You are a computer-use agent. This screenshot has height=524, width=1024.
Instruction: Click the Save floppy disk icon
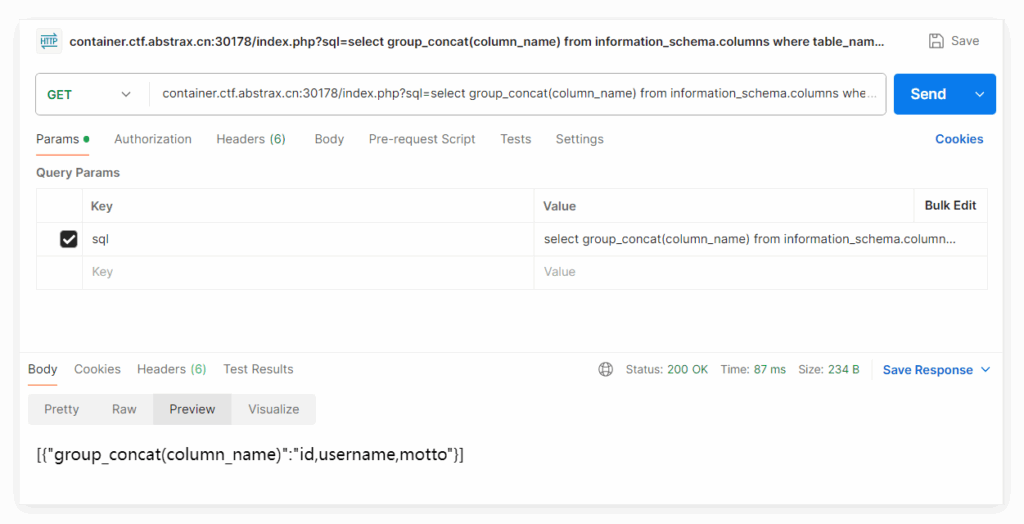(x=936, y=41)
